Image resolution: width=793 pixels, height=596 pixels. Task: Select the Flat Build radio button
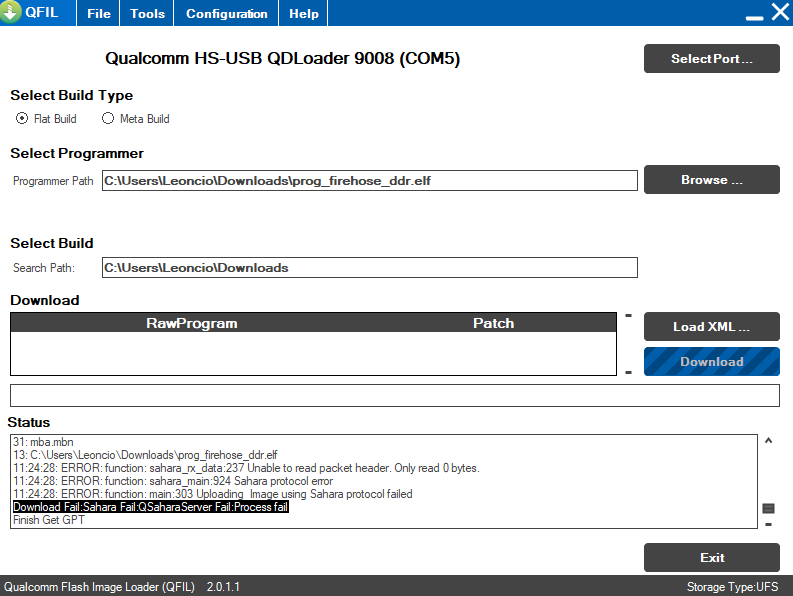pyautogui.click(x=22, y=118)
